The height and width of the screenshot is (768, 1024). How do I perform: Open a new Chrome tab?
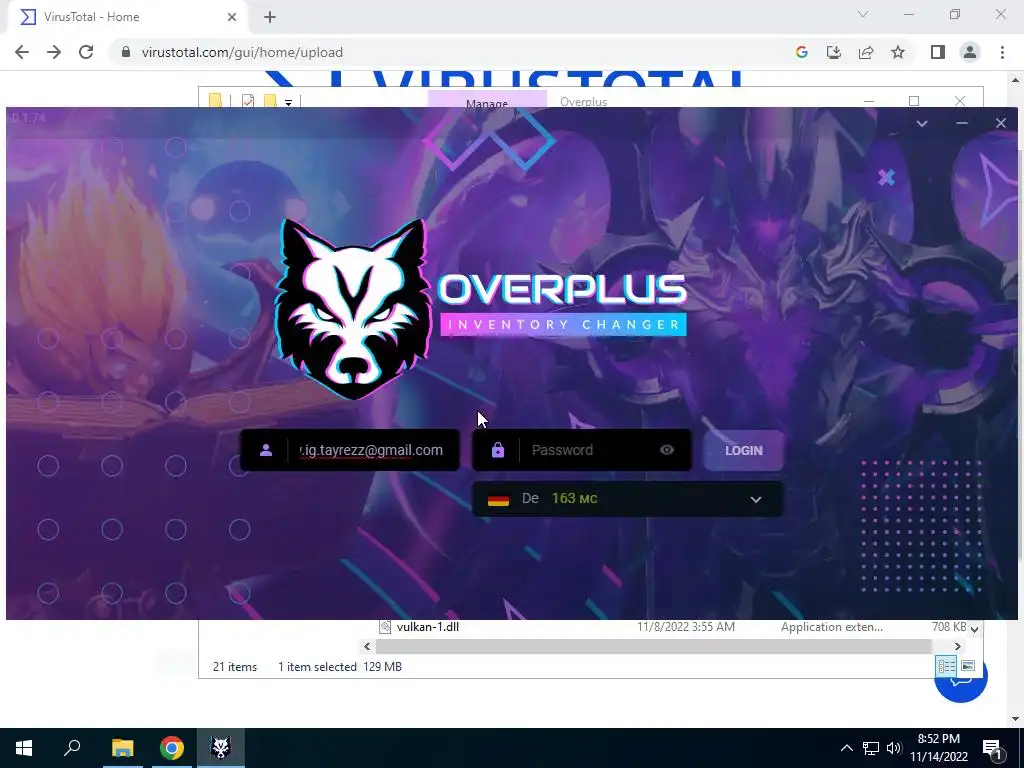click(x=270, y=18)
